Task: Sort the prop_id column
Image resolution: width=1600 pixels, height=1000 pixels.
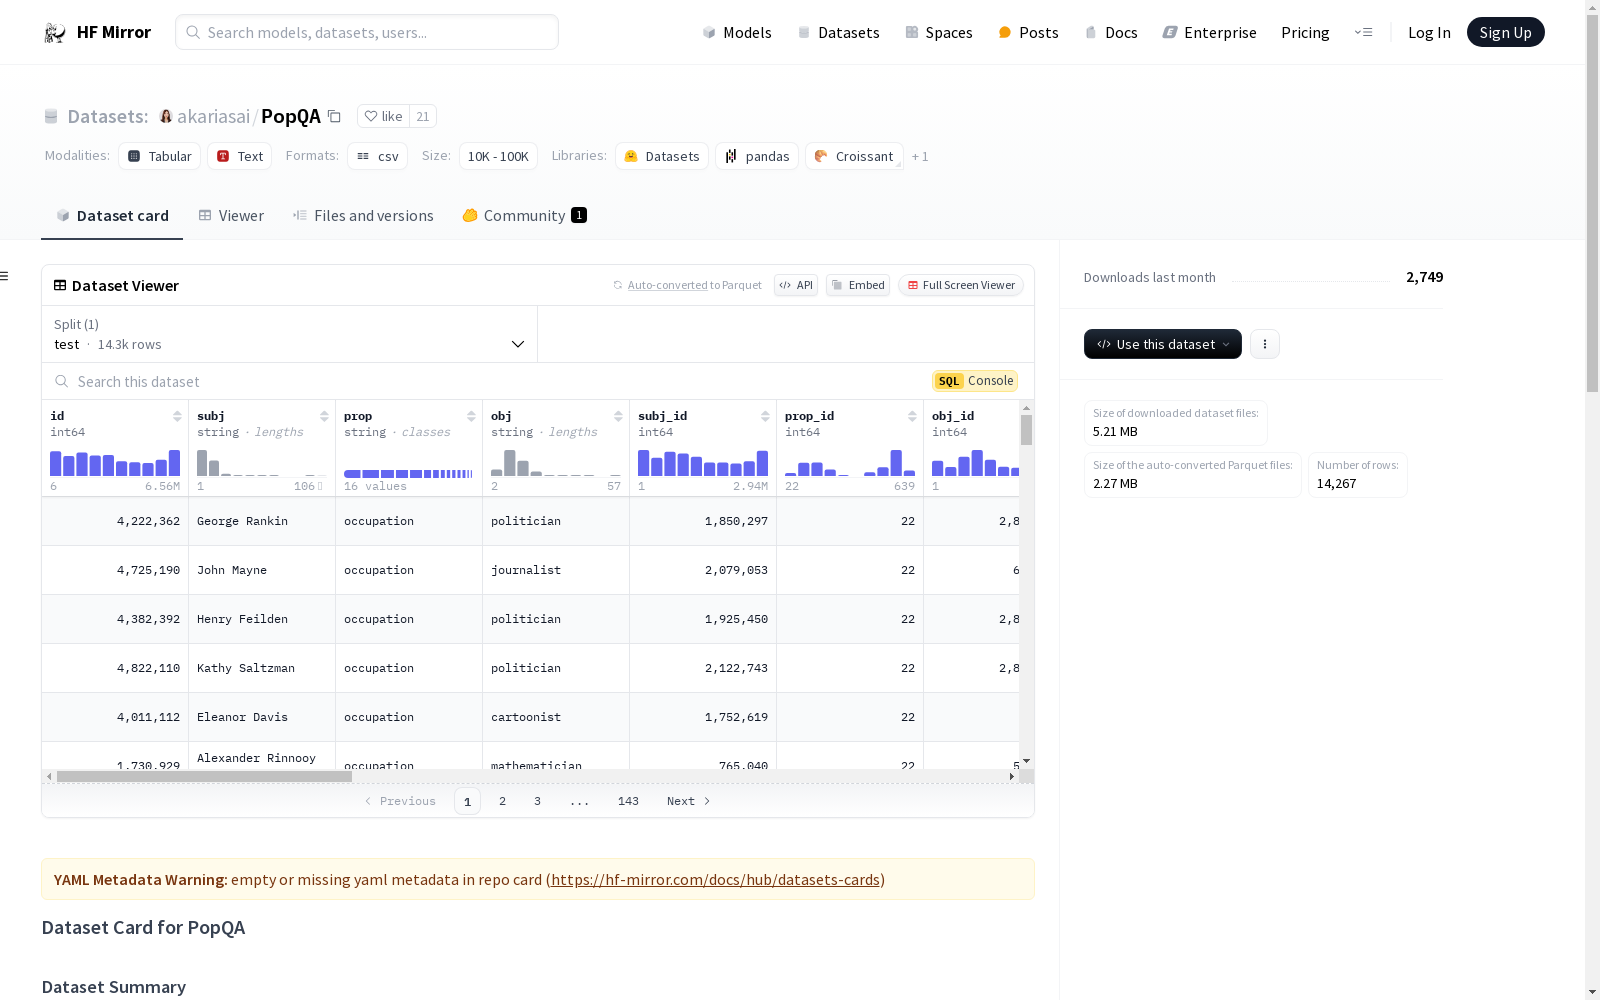Action: point(912,416)
